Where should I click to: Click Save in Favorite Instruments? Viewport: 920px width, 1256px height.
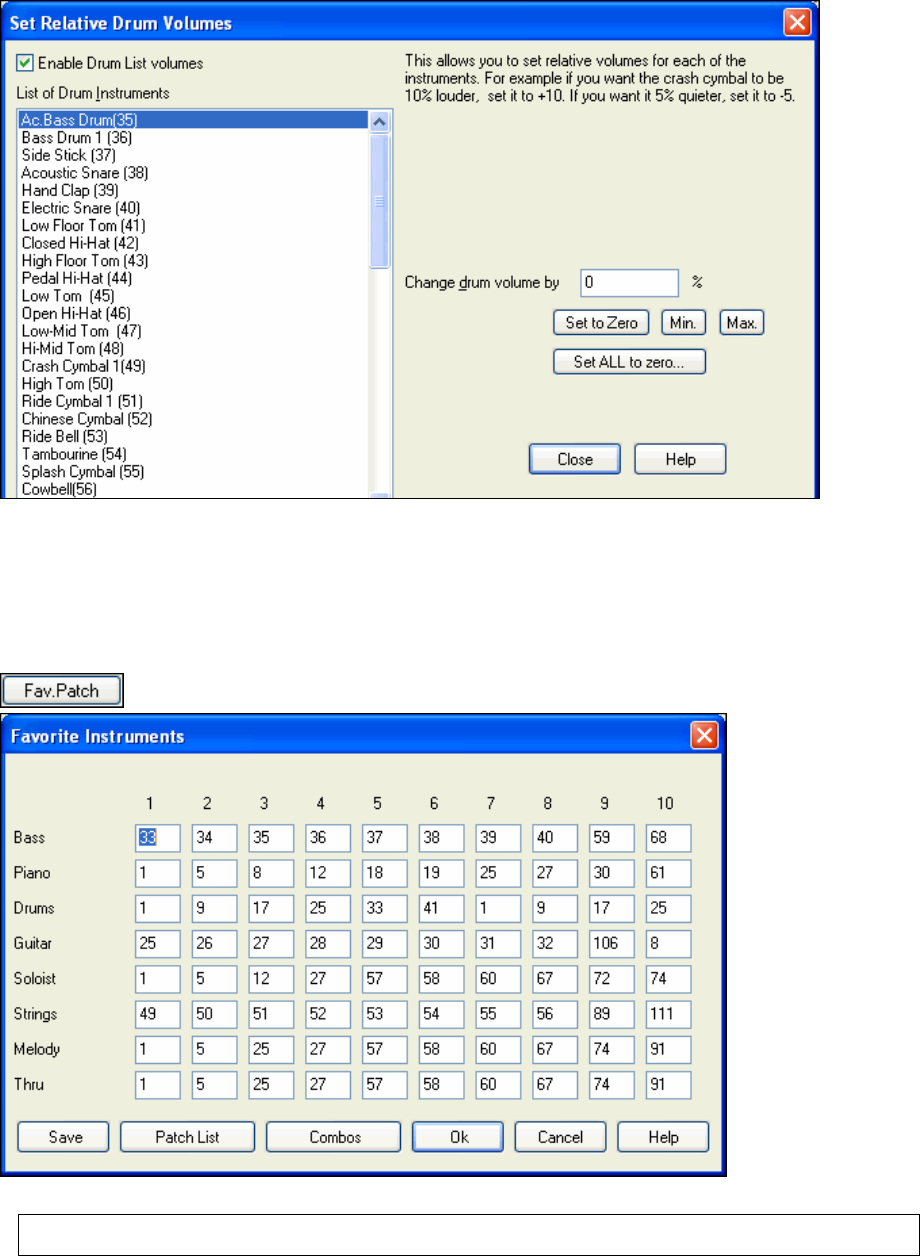64,1136
